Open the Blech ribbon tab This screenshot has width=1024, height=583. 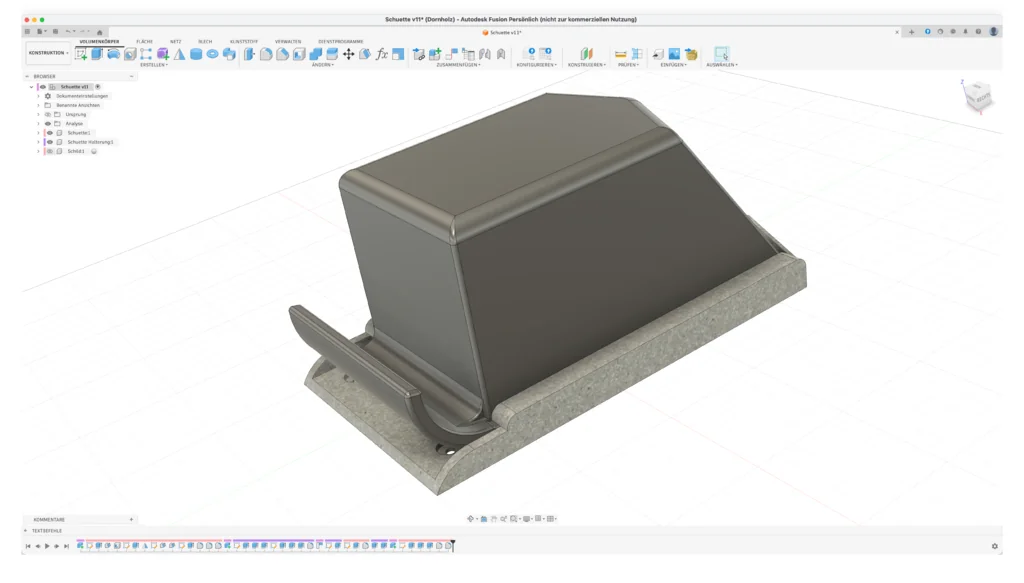(x=205, y=41)
